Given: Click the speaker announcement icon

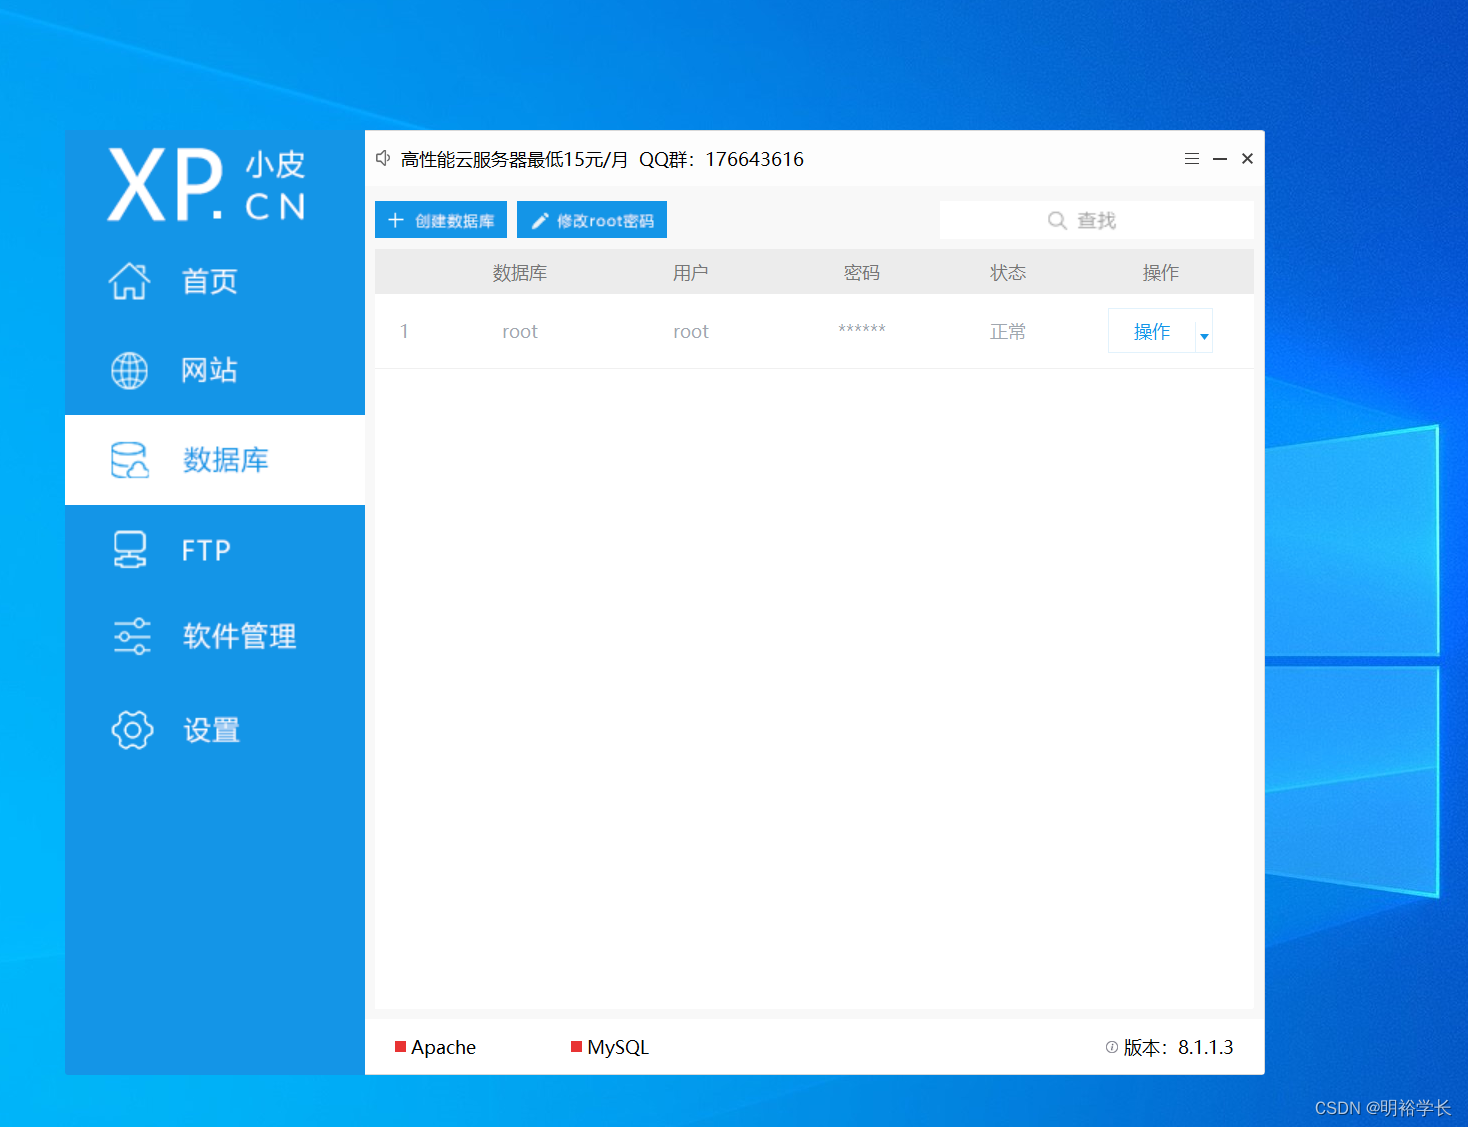Looking at the screenshot, I should coord(383,158).
